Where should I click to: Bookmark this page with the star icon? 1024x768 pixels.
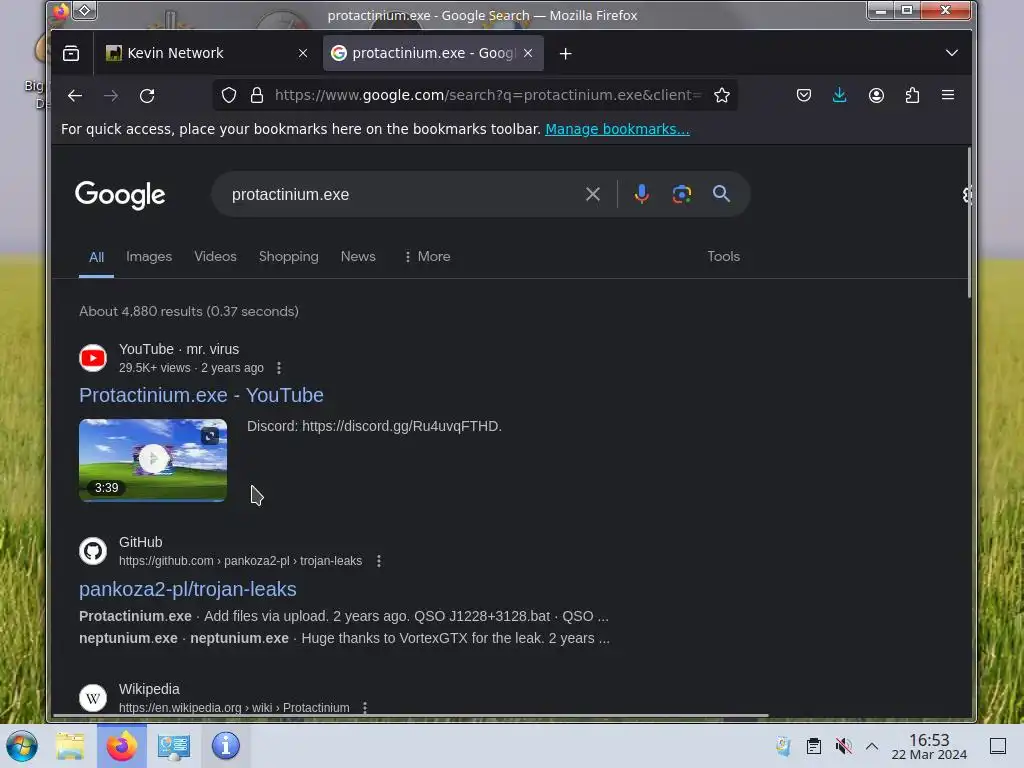pos(721,95)
